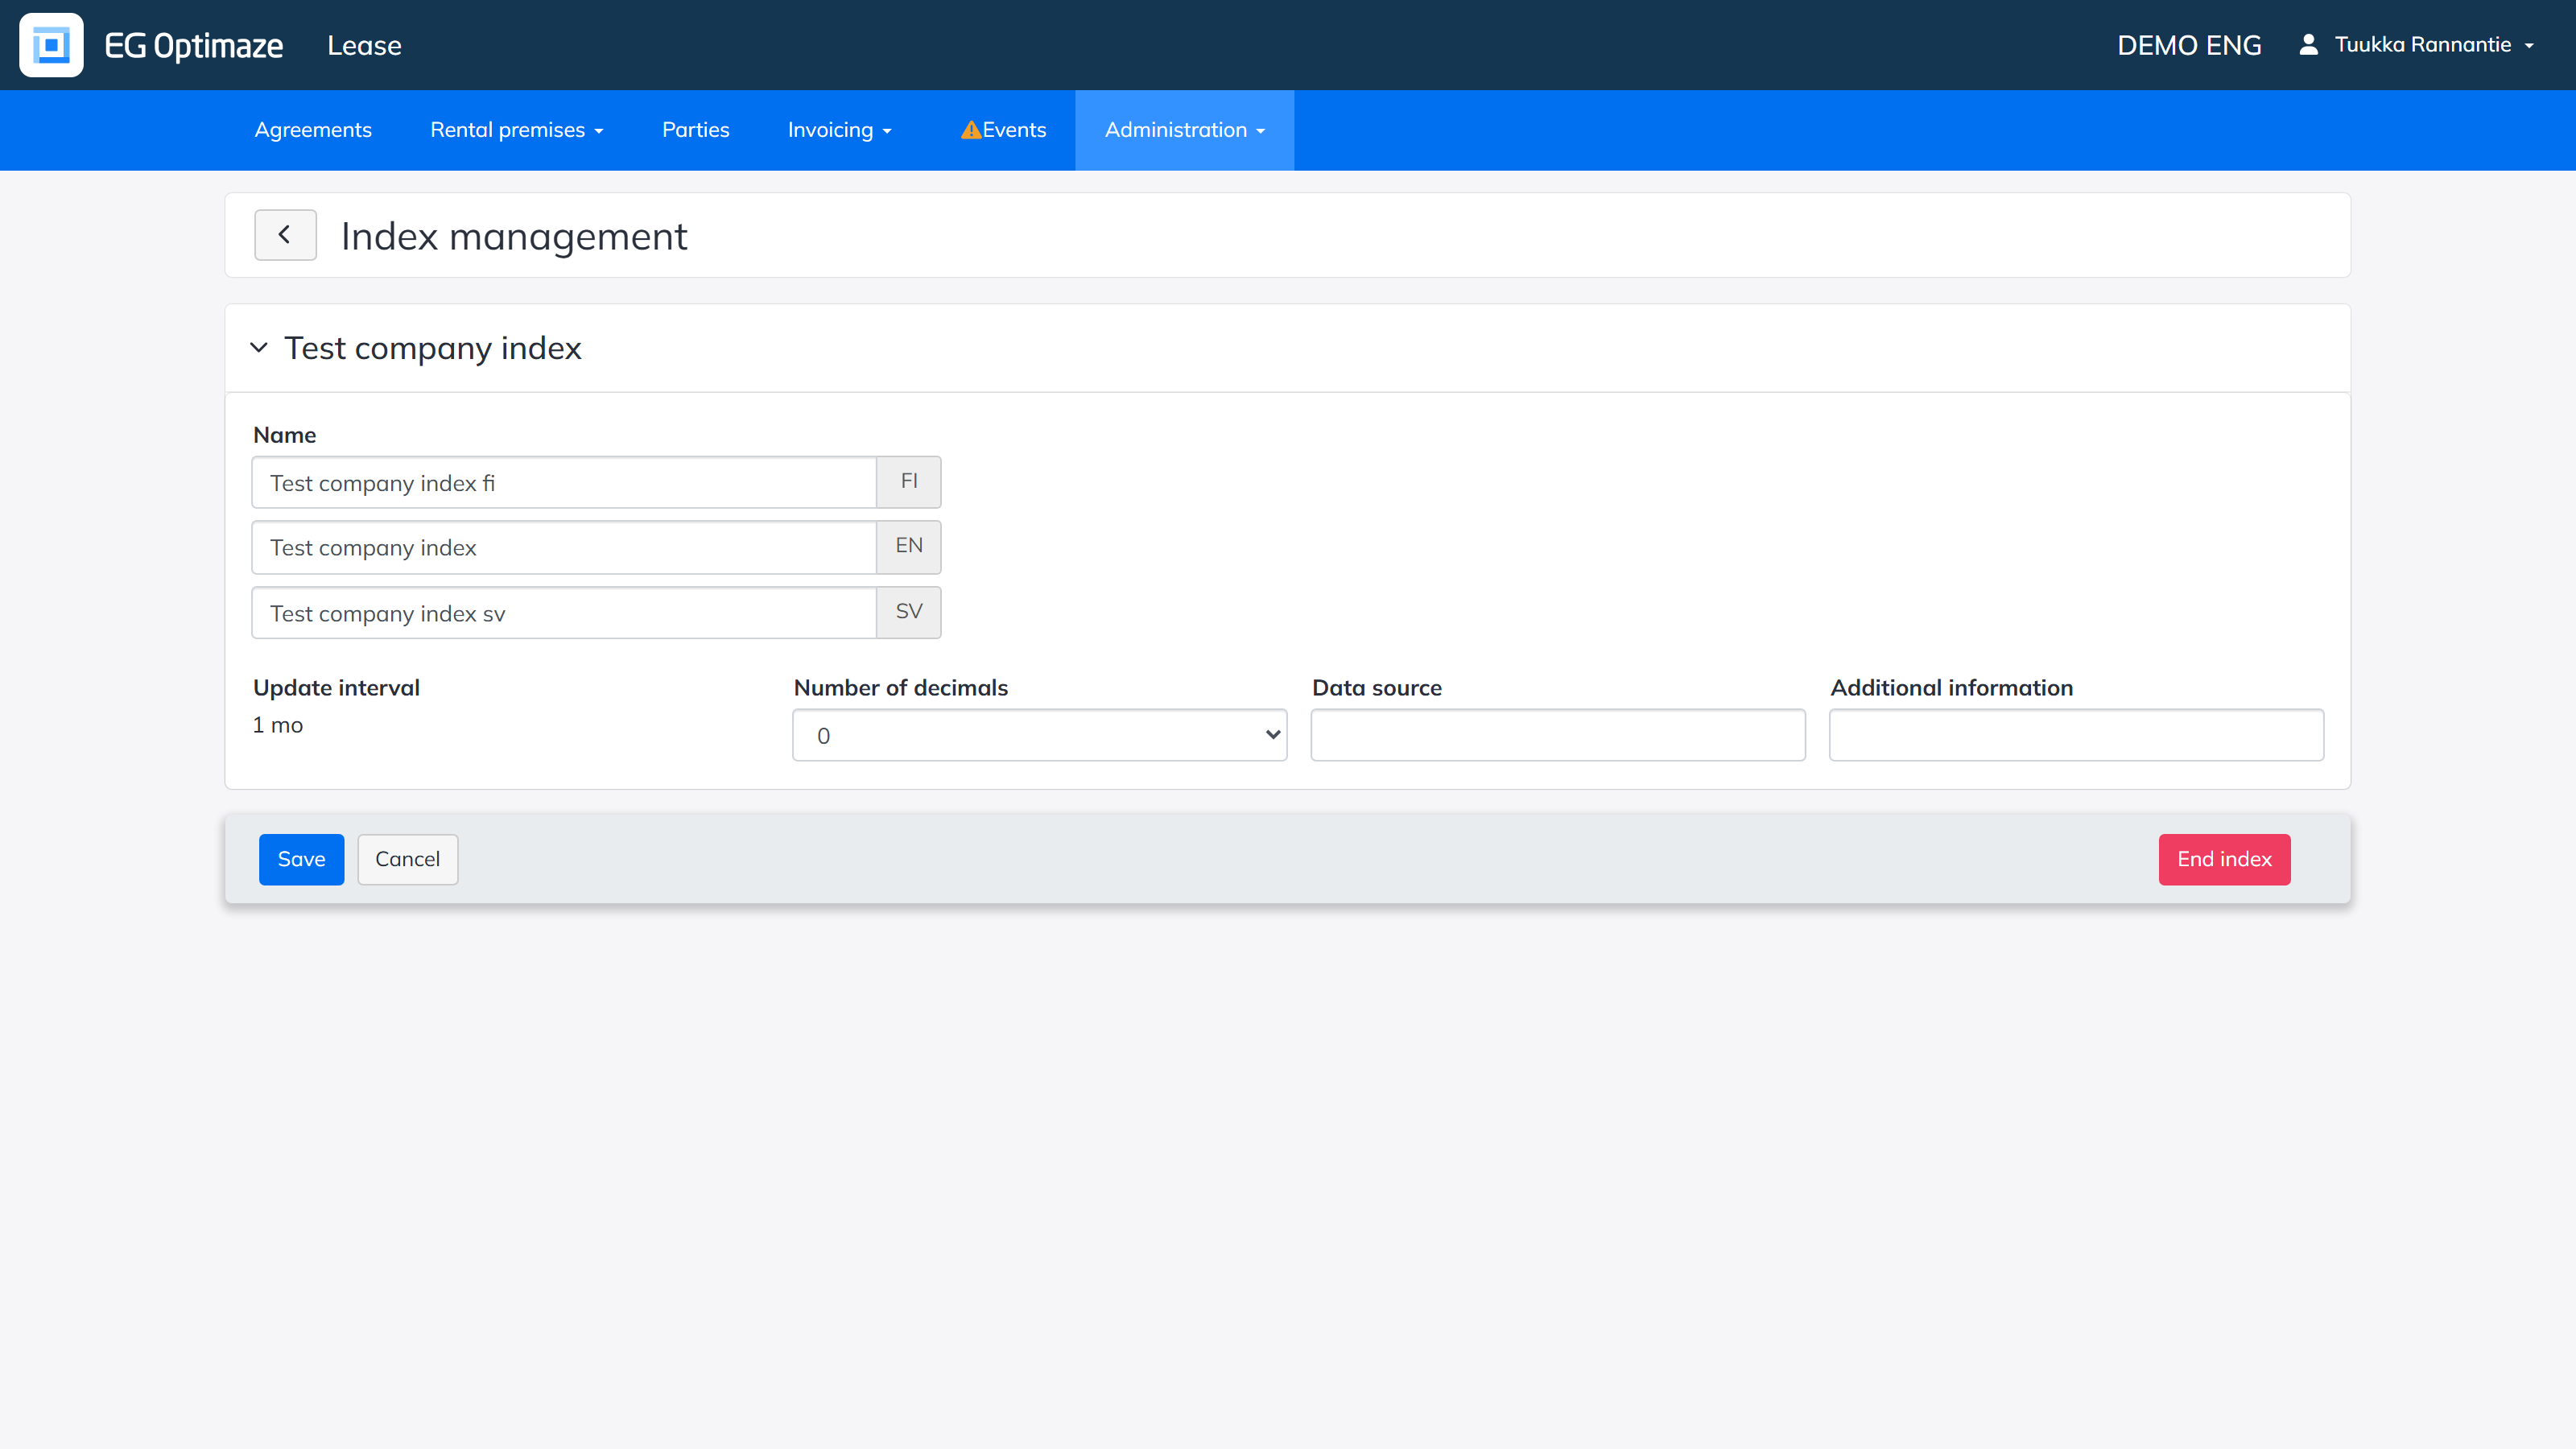Collapse the Test company index section
This screenshot has width=2576, height=1449.
(x=259, y=348)
